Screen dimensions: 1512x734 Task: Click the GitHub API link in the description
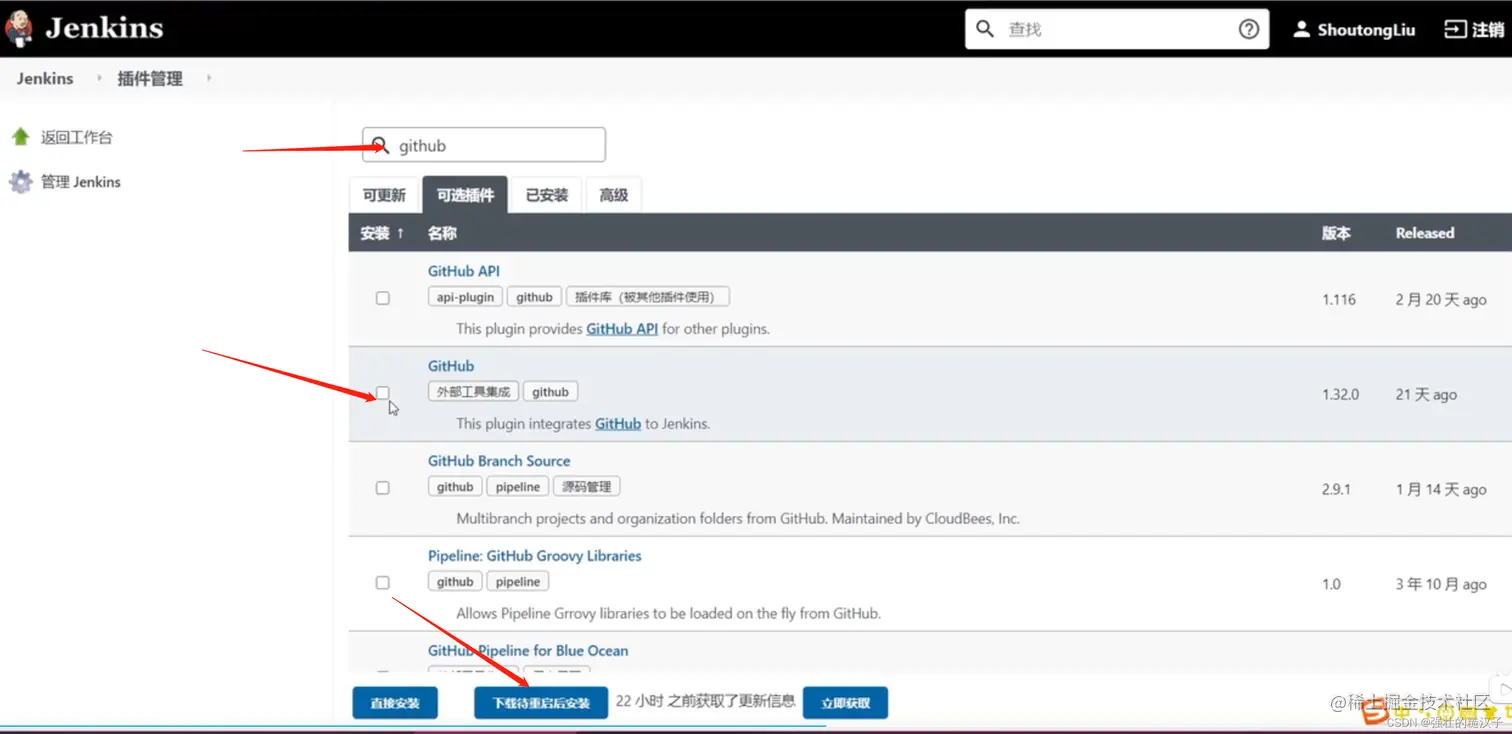(x=622, y=329)
